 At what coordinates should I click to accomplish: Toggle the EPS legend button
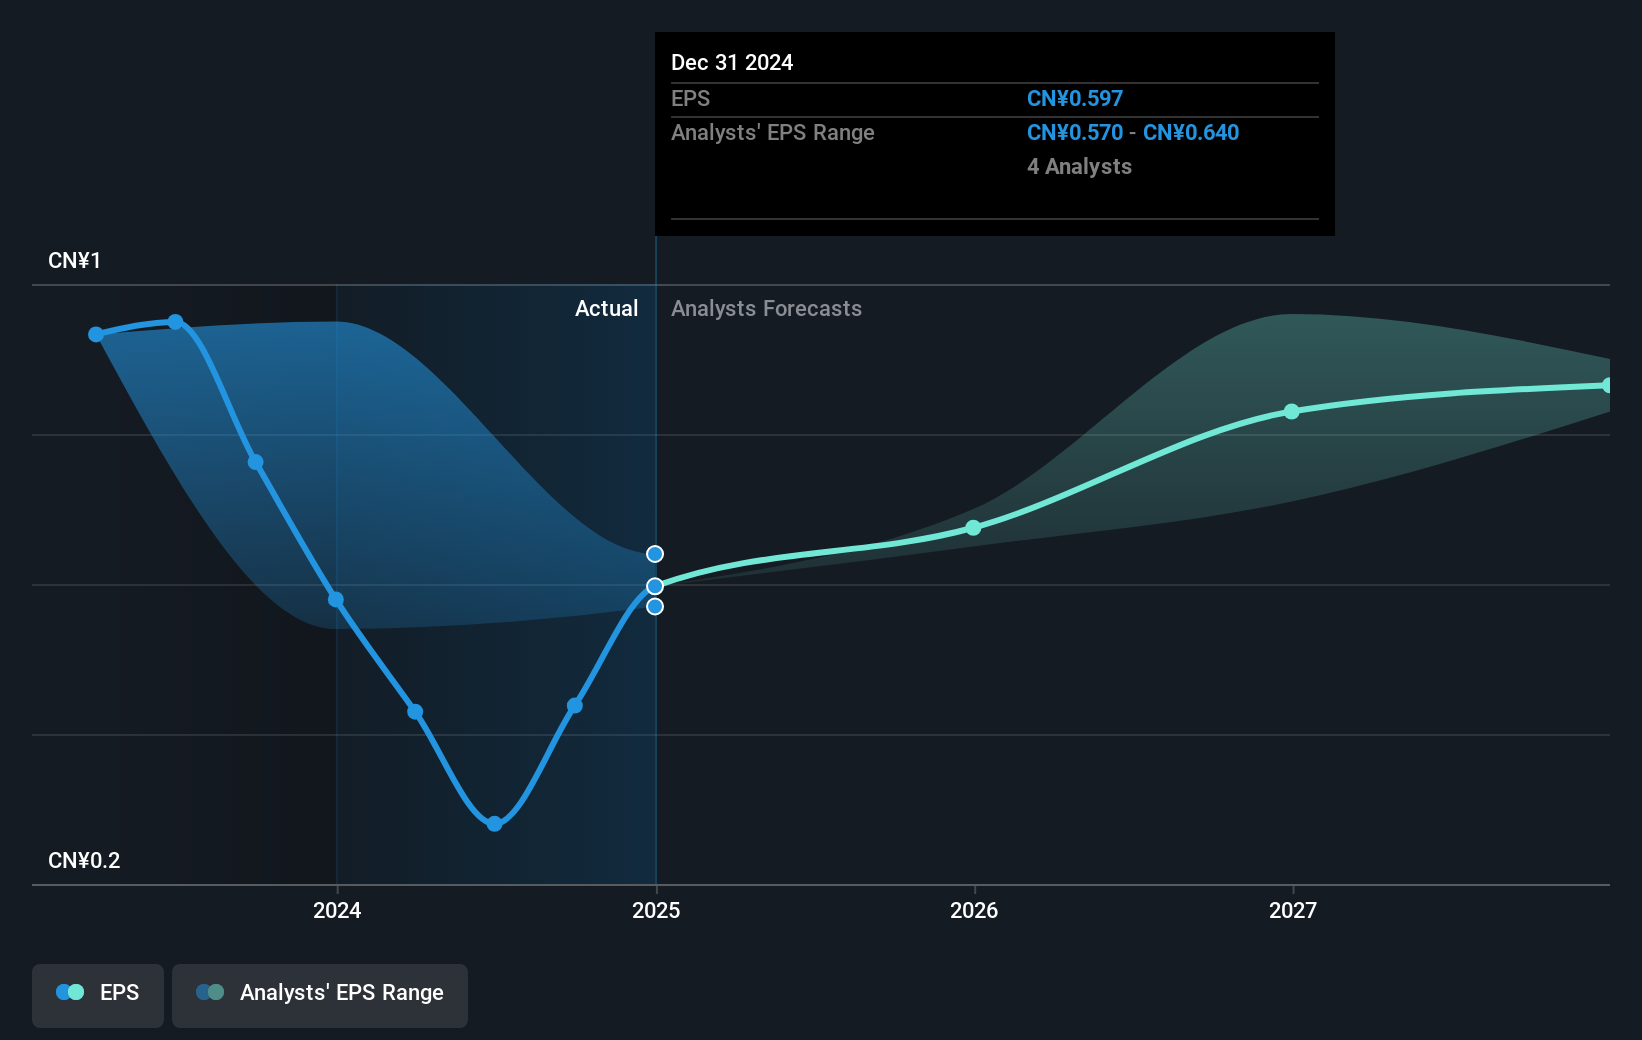click(98, 995)
